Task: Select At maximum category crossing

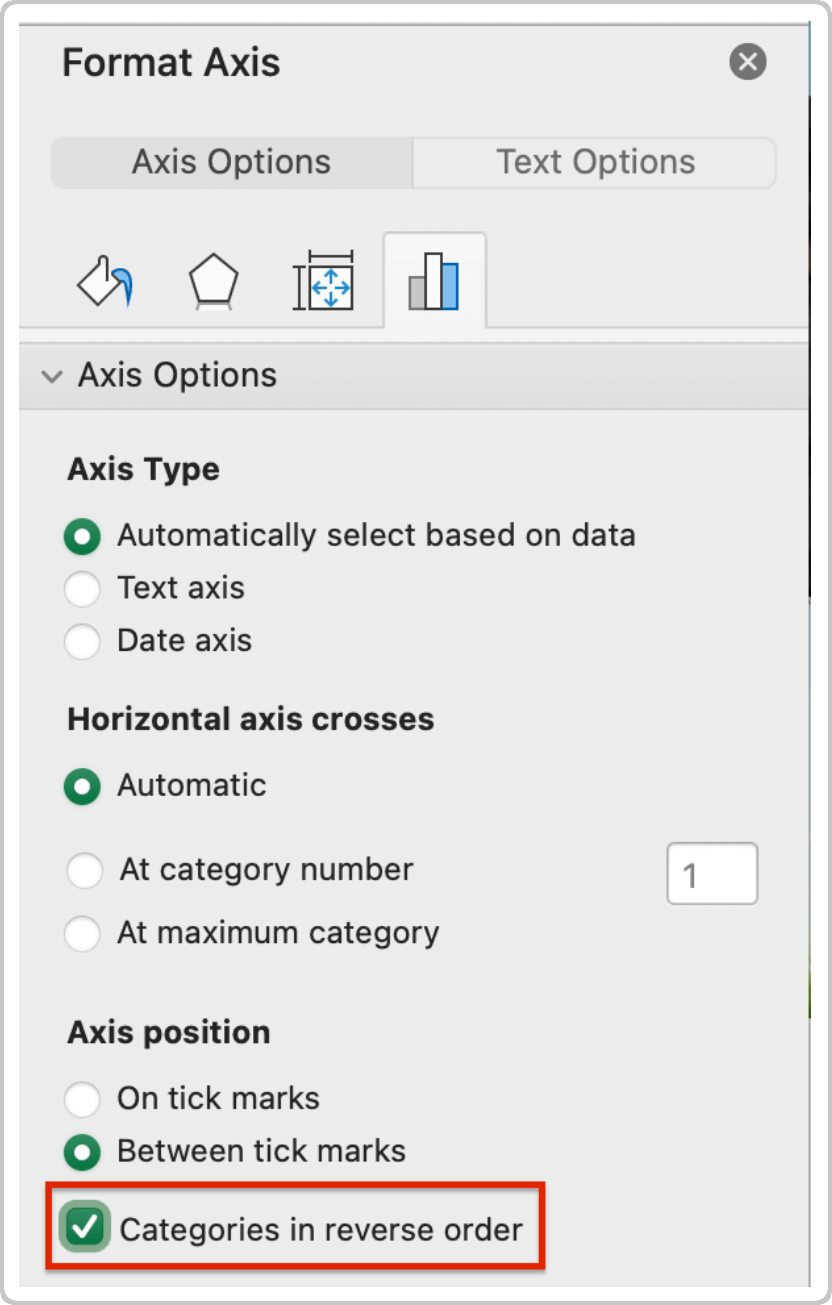Action: point(84,933)
